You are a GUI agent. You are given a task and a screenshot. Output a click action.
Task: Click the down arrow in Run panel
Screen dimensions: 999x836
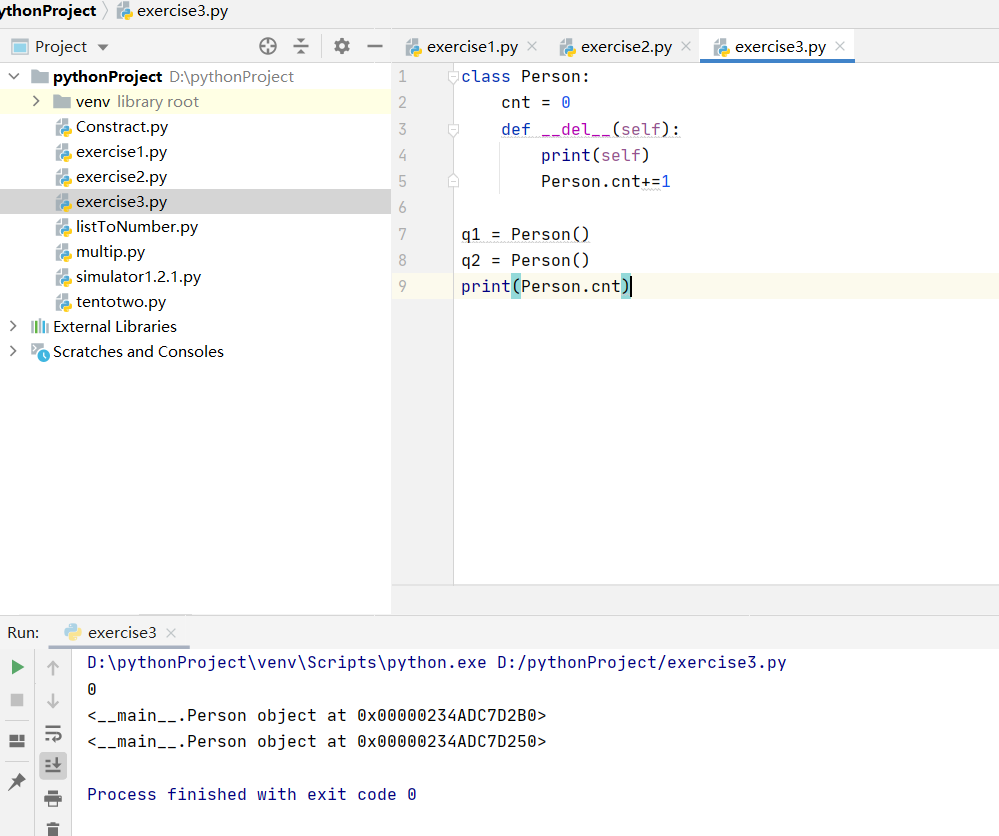coord(53,701)
